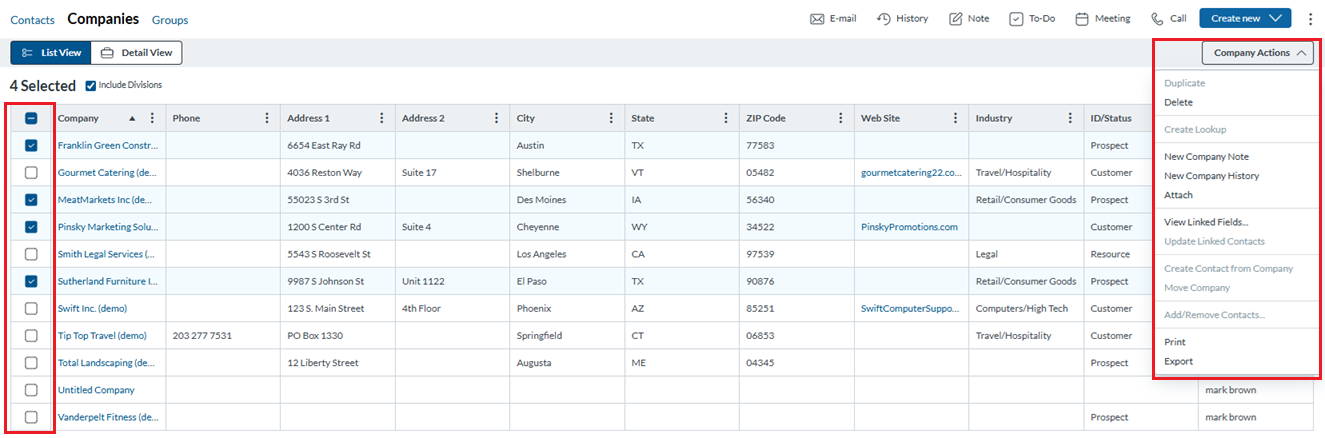The width and height of the screenshot is (1325, 438).
Task: Open Company column options menu
Action: [152, 118]
